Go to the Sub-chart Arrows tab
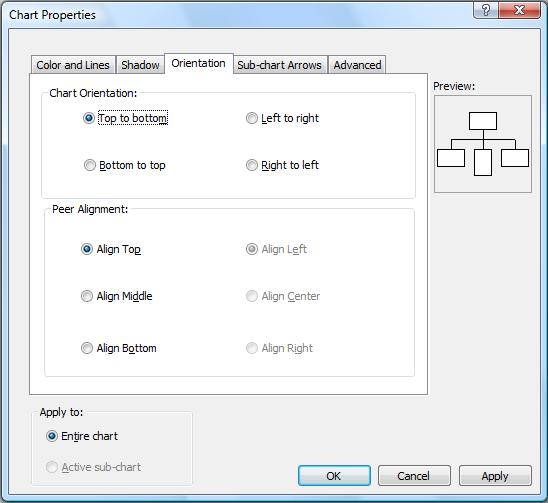The image size is (548, 503). 280,65
